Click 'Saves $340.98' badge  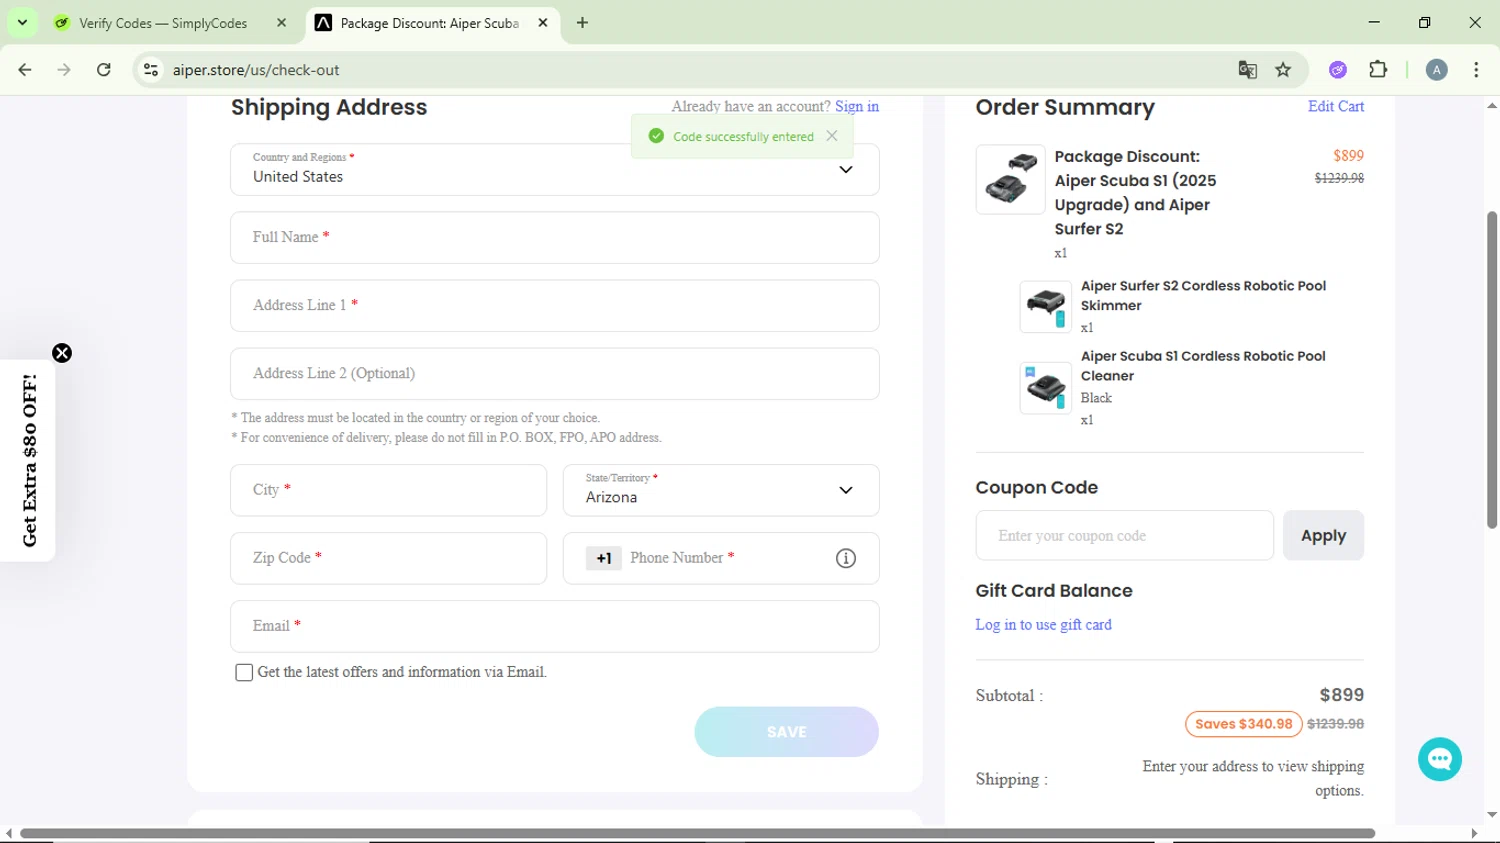(x=1243, y=724)
